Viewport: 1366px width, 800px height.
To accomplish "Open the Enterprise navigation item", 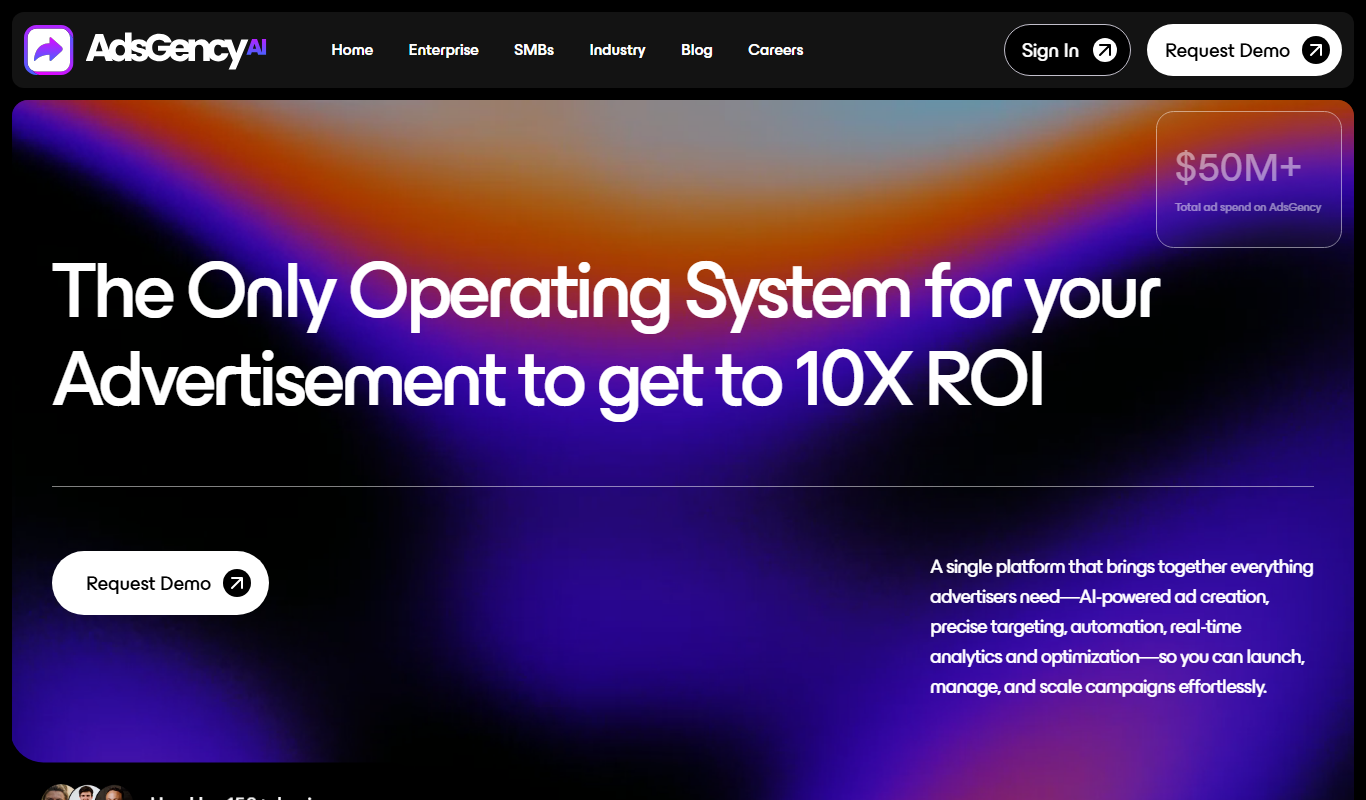I will (443, 50).
